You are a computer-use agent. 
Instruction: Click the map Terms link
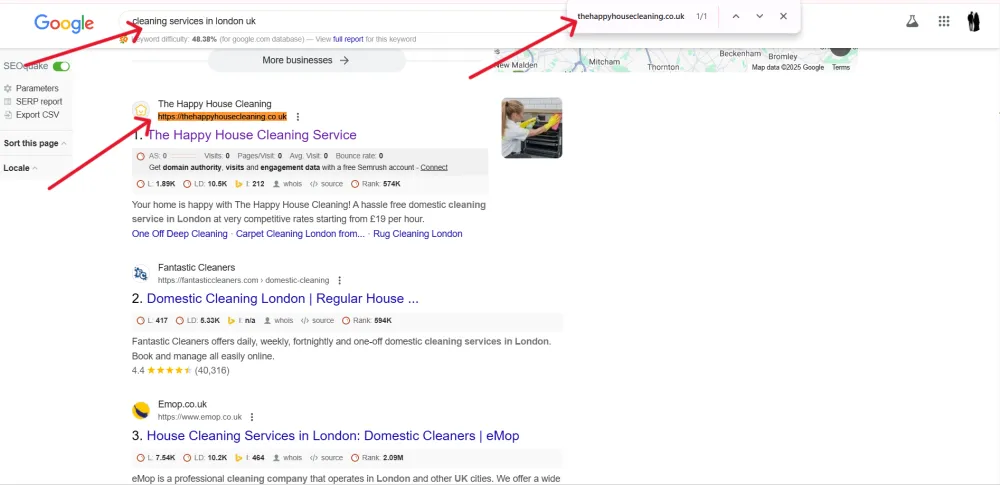click(x=841, y=68)
